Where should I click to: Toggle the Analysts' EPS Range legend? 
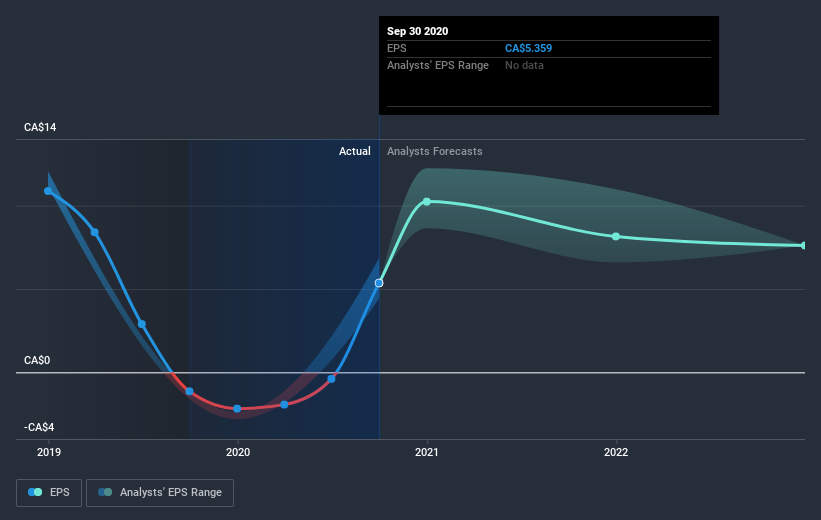160,492
